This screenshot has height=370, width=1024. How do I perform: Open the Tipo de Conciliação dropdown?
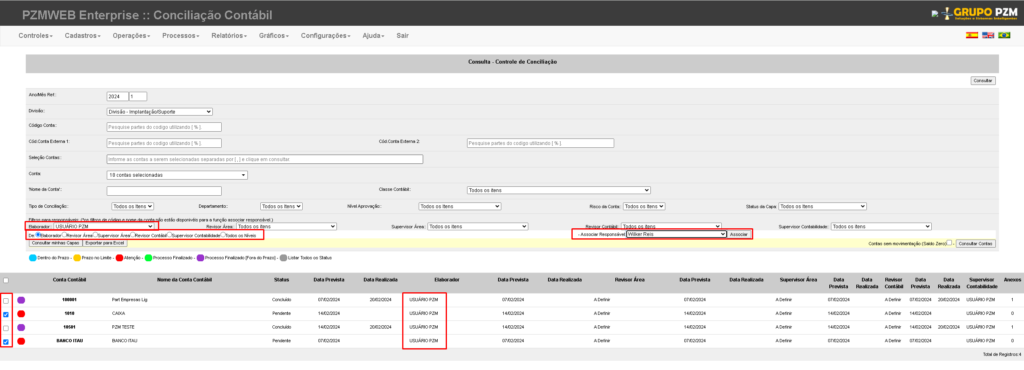tap(133, 206)
